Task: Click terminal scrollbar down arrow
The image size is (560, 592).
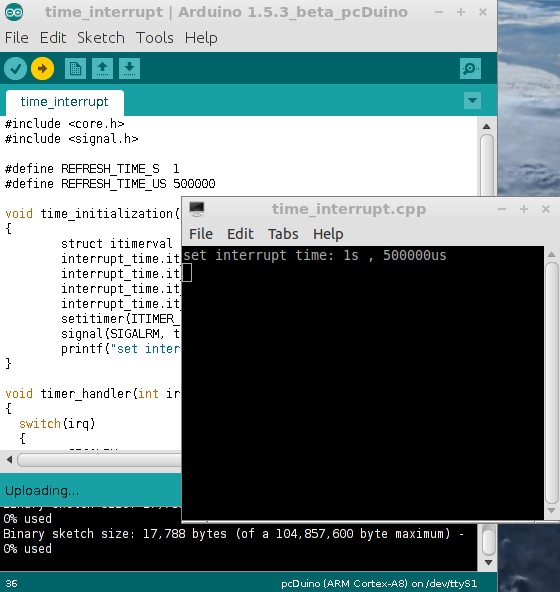Action: click(x=551, y=510)
